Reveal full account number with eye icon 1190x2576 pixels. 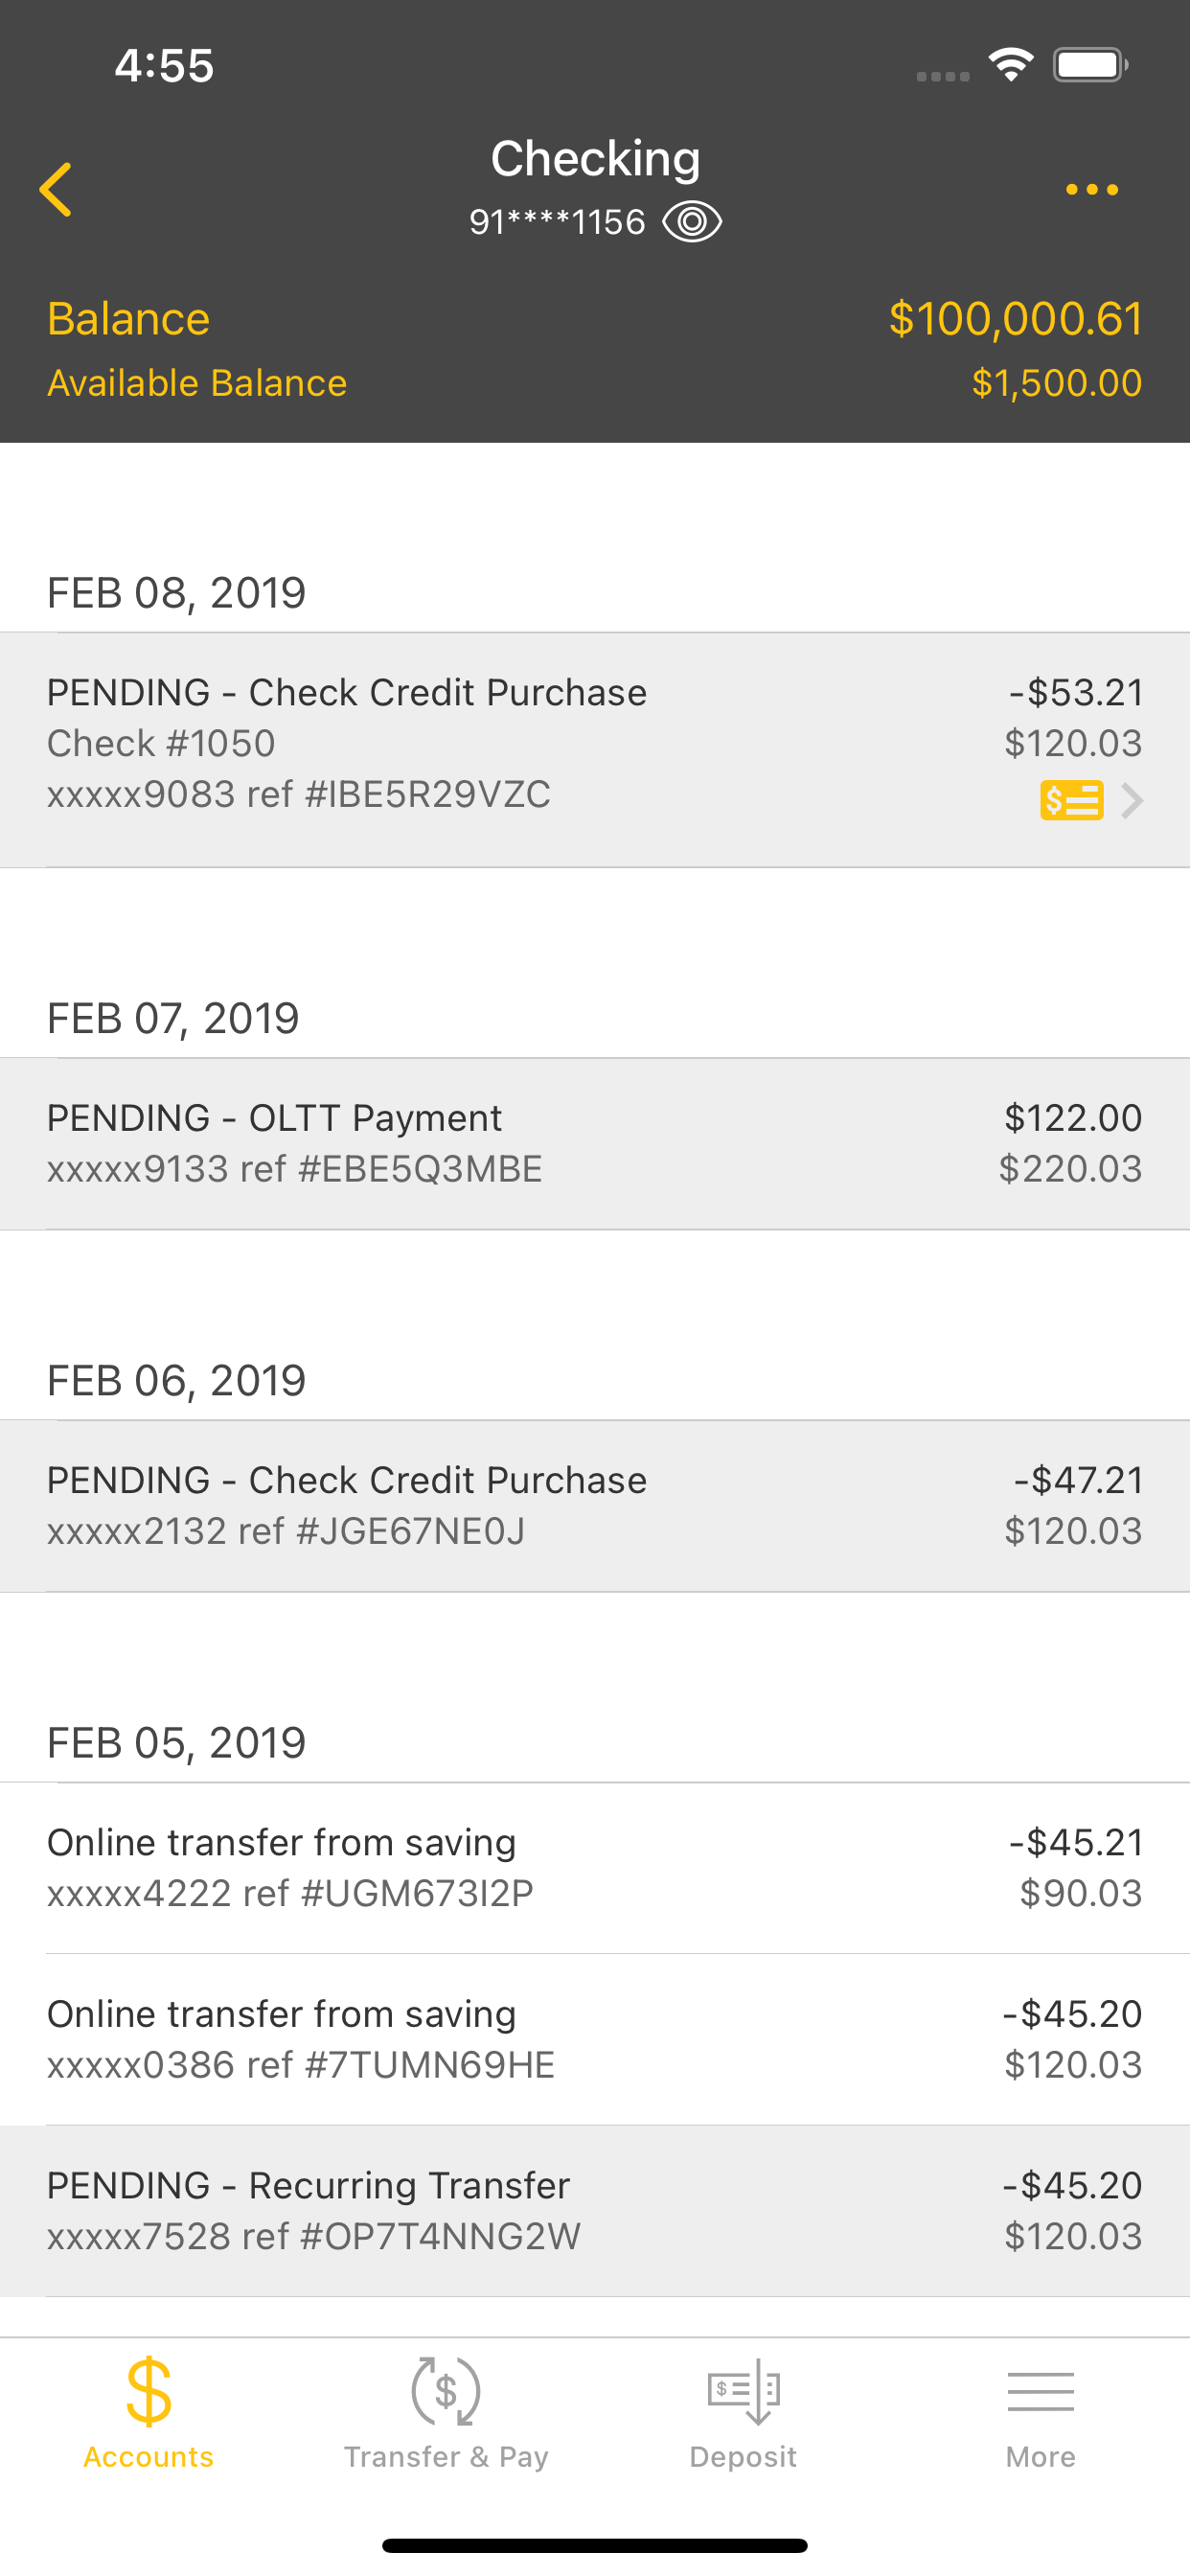point(692,222)
